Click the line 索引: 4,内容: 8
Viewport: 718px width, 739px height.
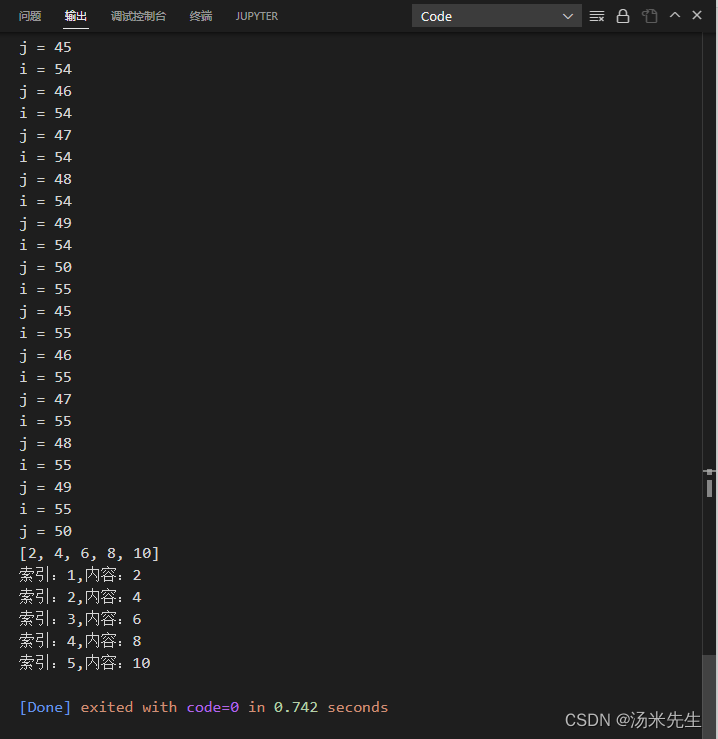80,641
